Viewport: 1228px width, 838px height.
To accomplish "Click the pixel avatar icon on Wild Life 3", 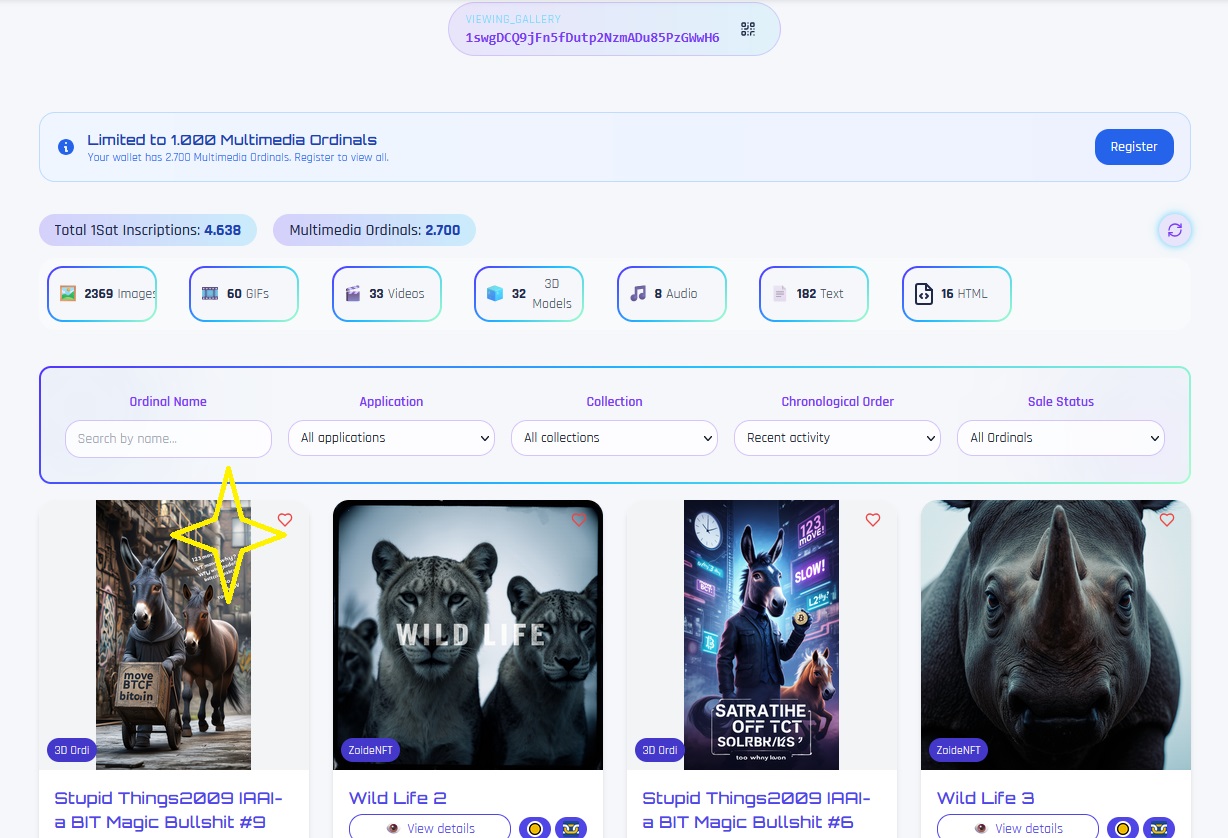I will point(1159,828).
